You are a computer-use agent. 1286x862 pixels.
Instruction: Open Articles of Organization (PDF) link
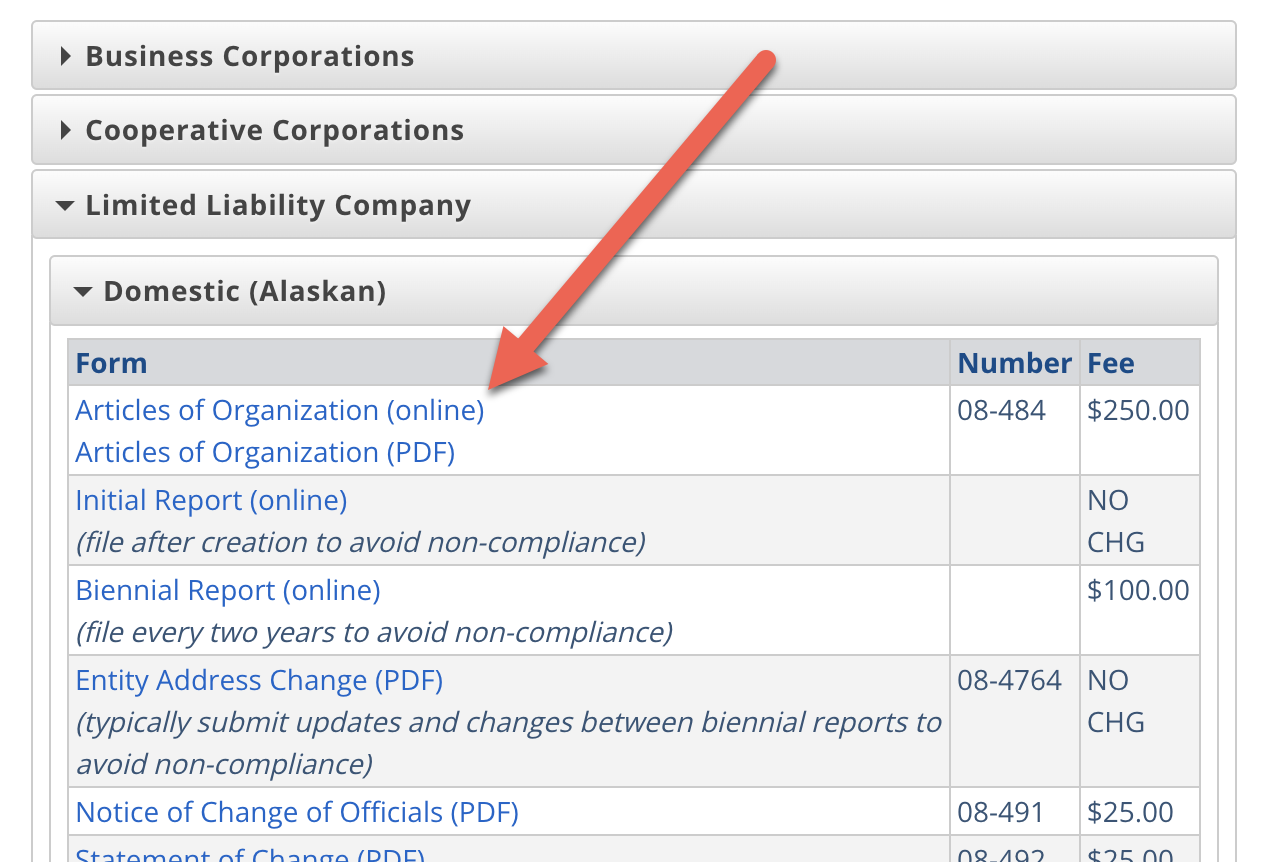tap(265, 453)
